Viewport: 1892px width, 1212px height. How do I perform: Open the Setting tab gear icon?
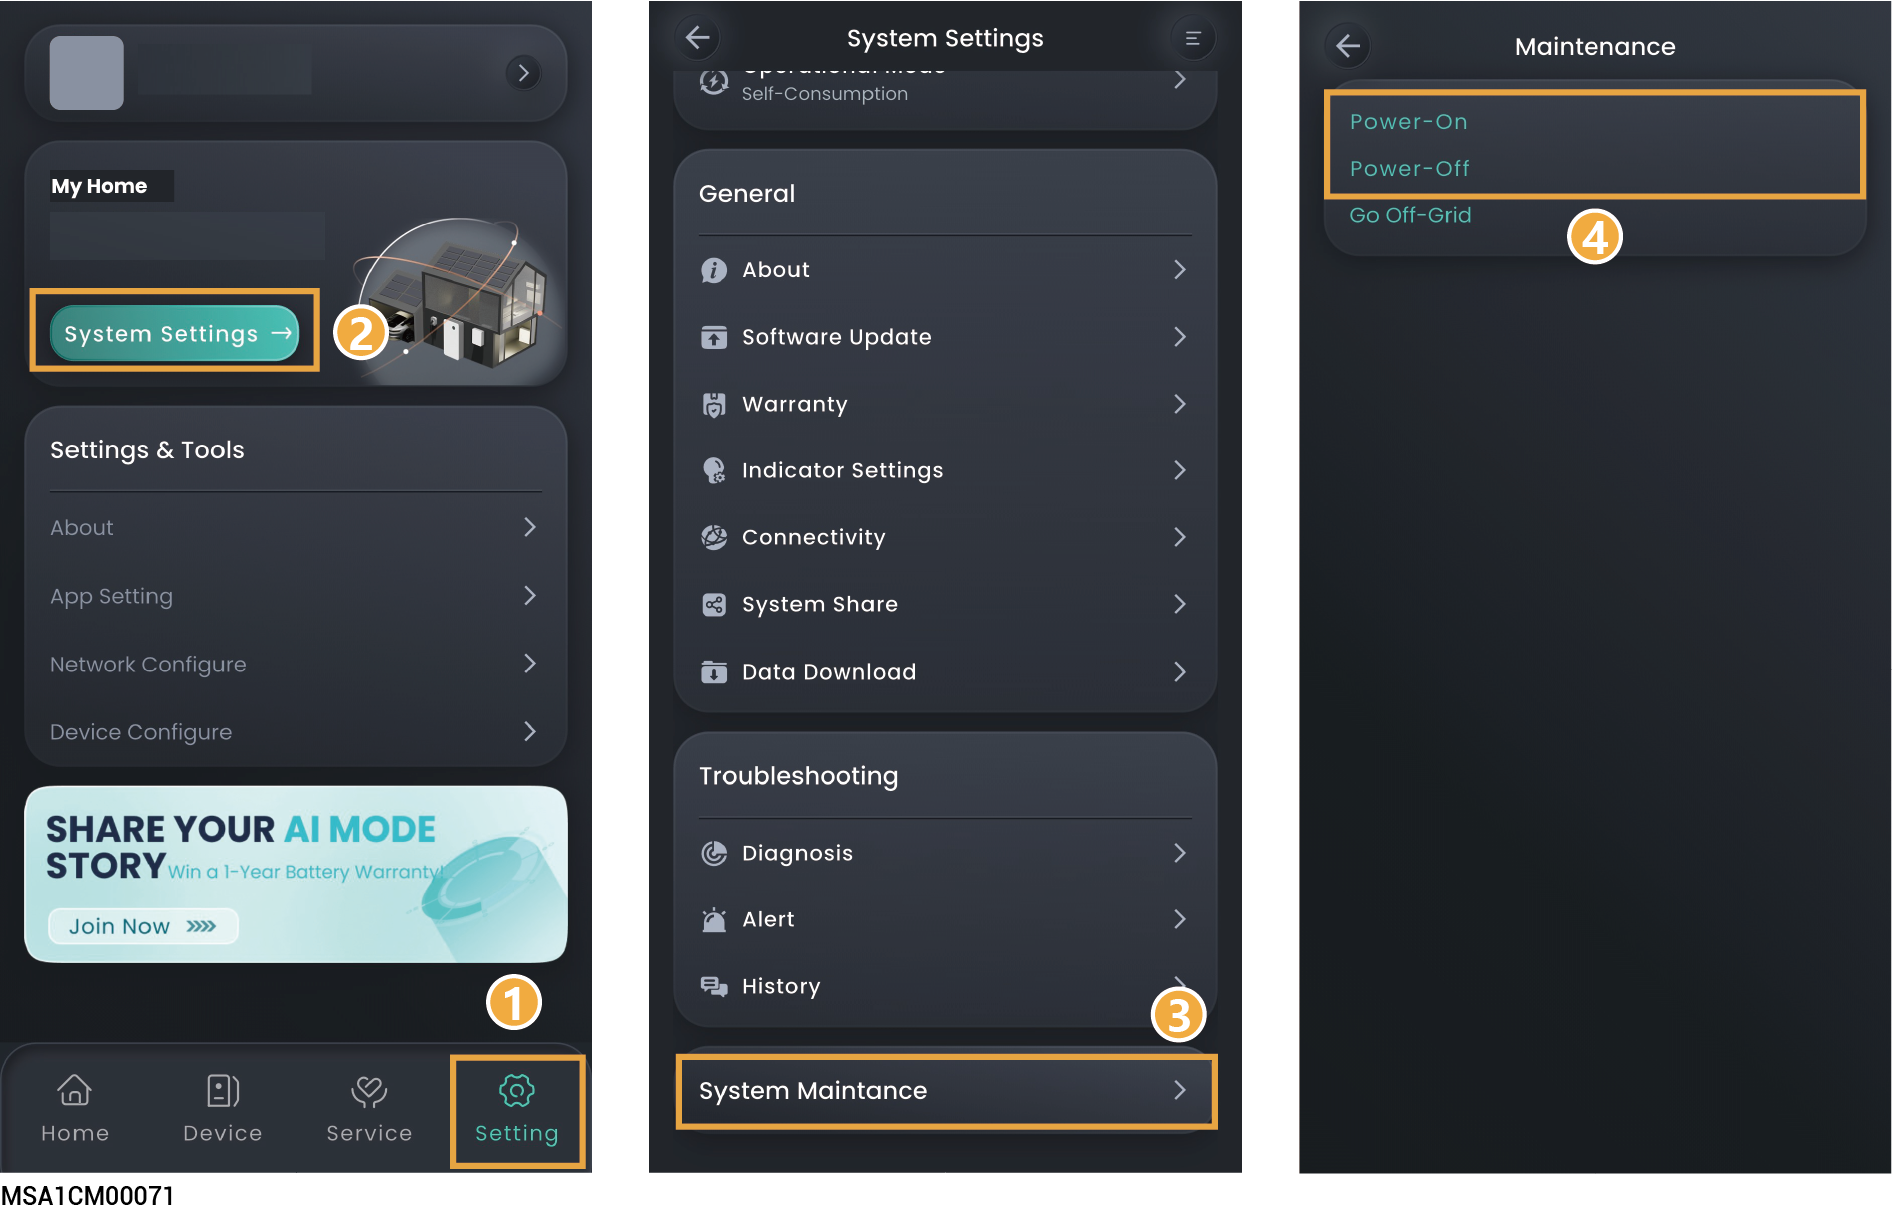click(x=516, y=1090)
